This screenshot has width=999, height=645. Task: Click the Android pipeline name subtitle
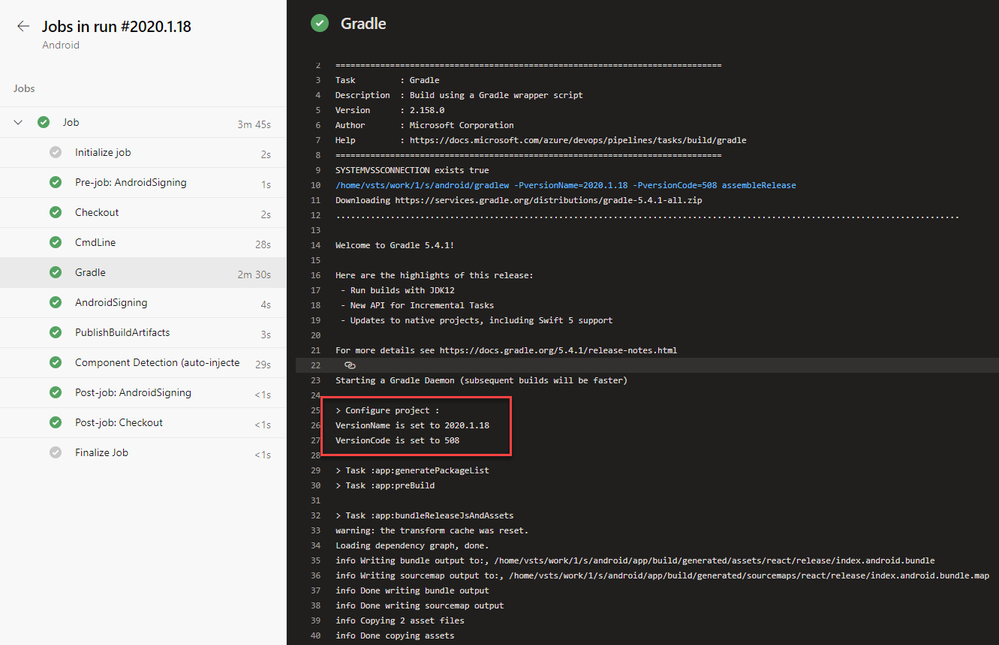coord(61,45)
